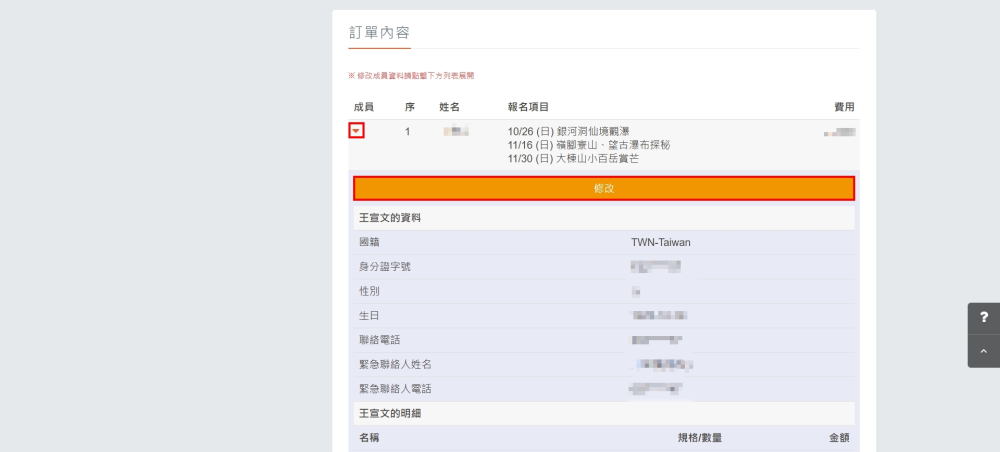This screenshot has width=1000, height=452.
Task: Click the 11/16 福腳寮山 event entry
Action: [588, 145]
